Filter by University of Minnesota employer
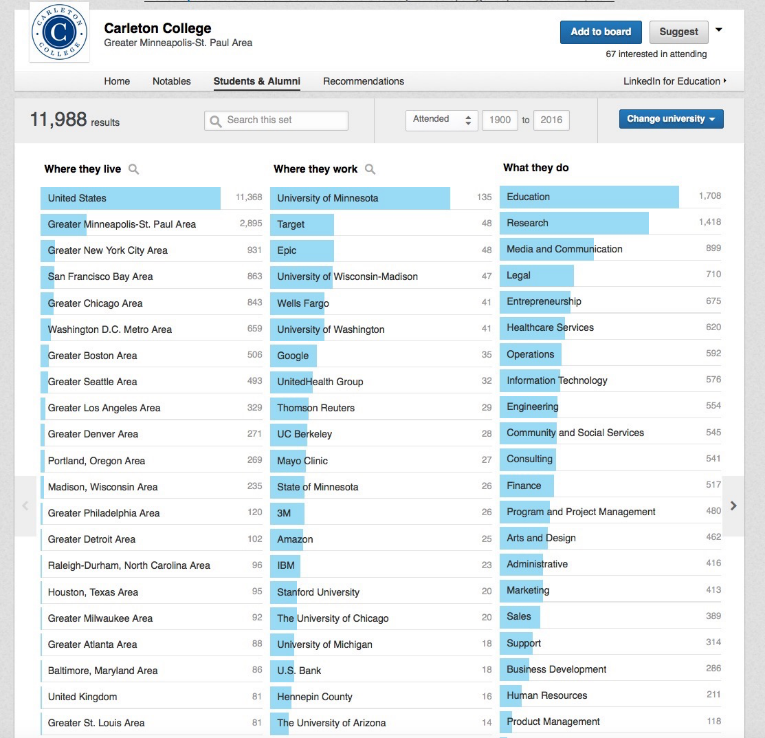Viewport: 765px width, 738px height. [381, 198]
